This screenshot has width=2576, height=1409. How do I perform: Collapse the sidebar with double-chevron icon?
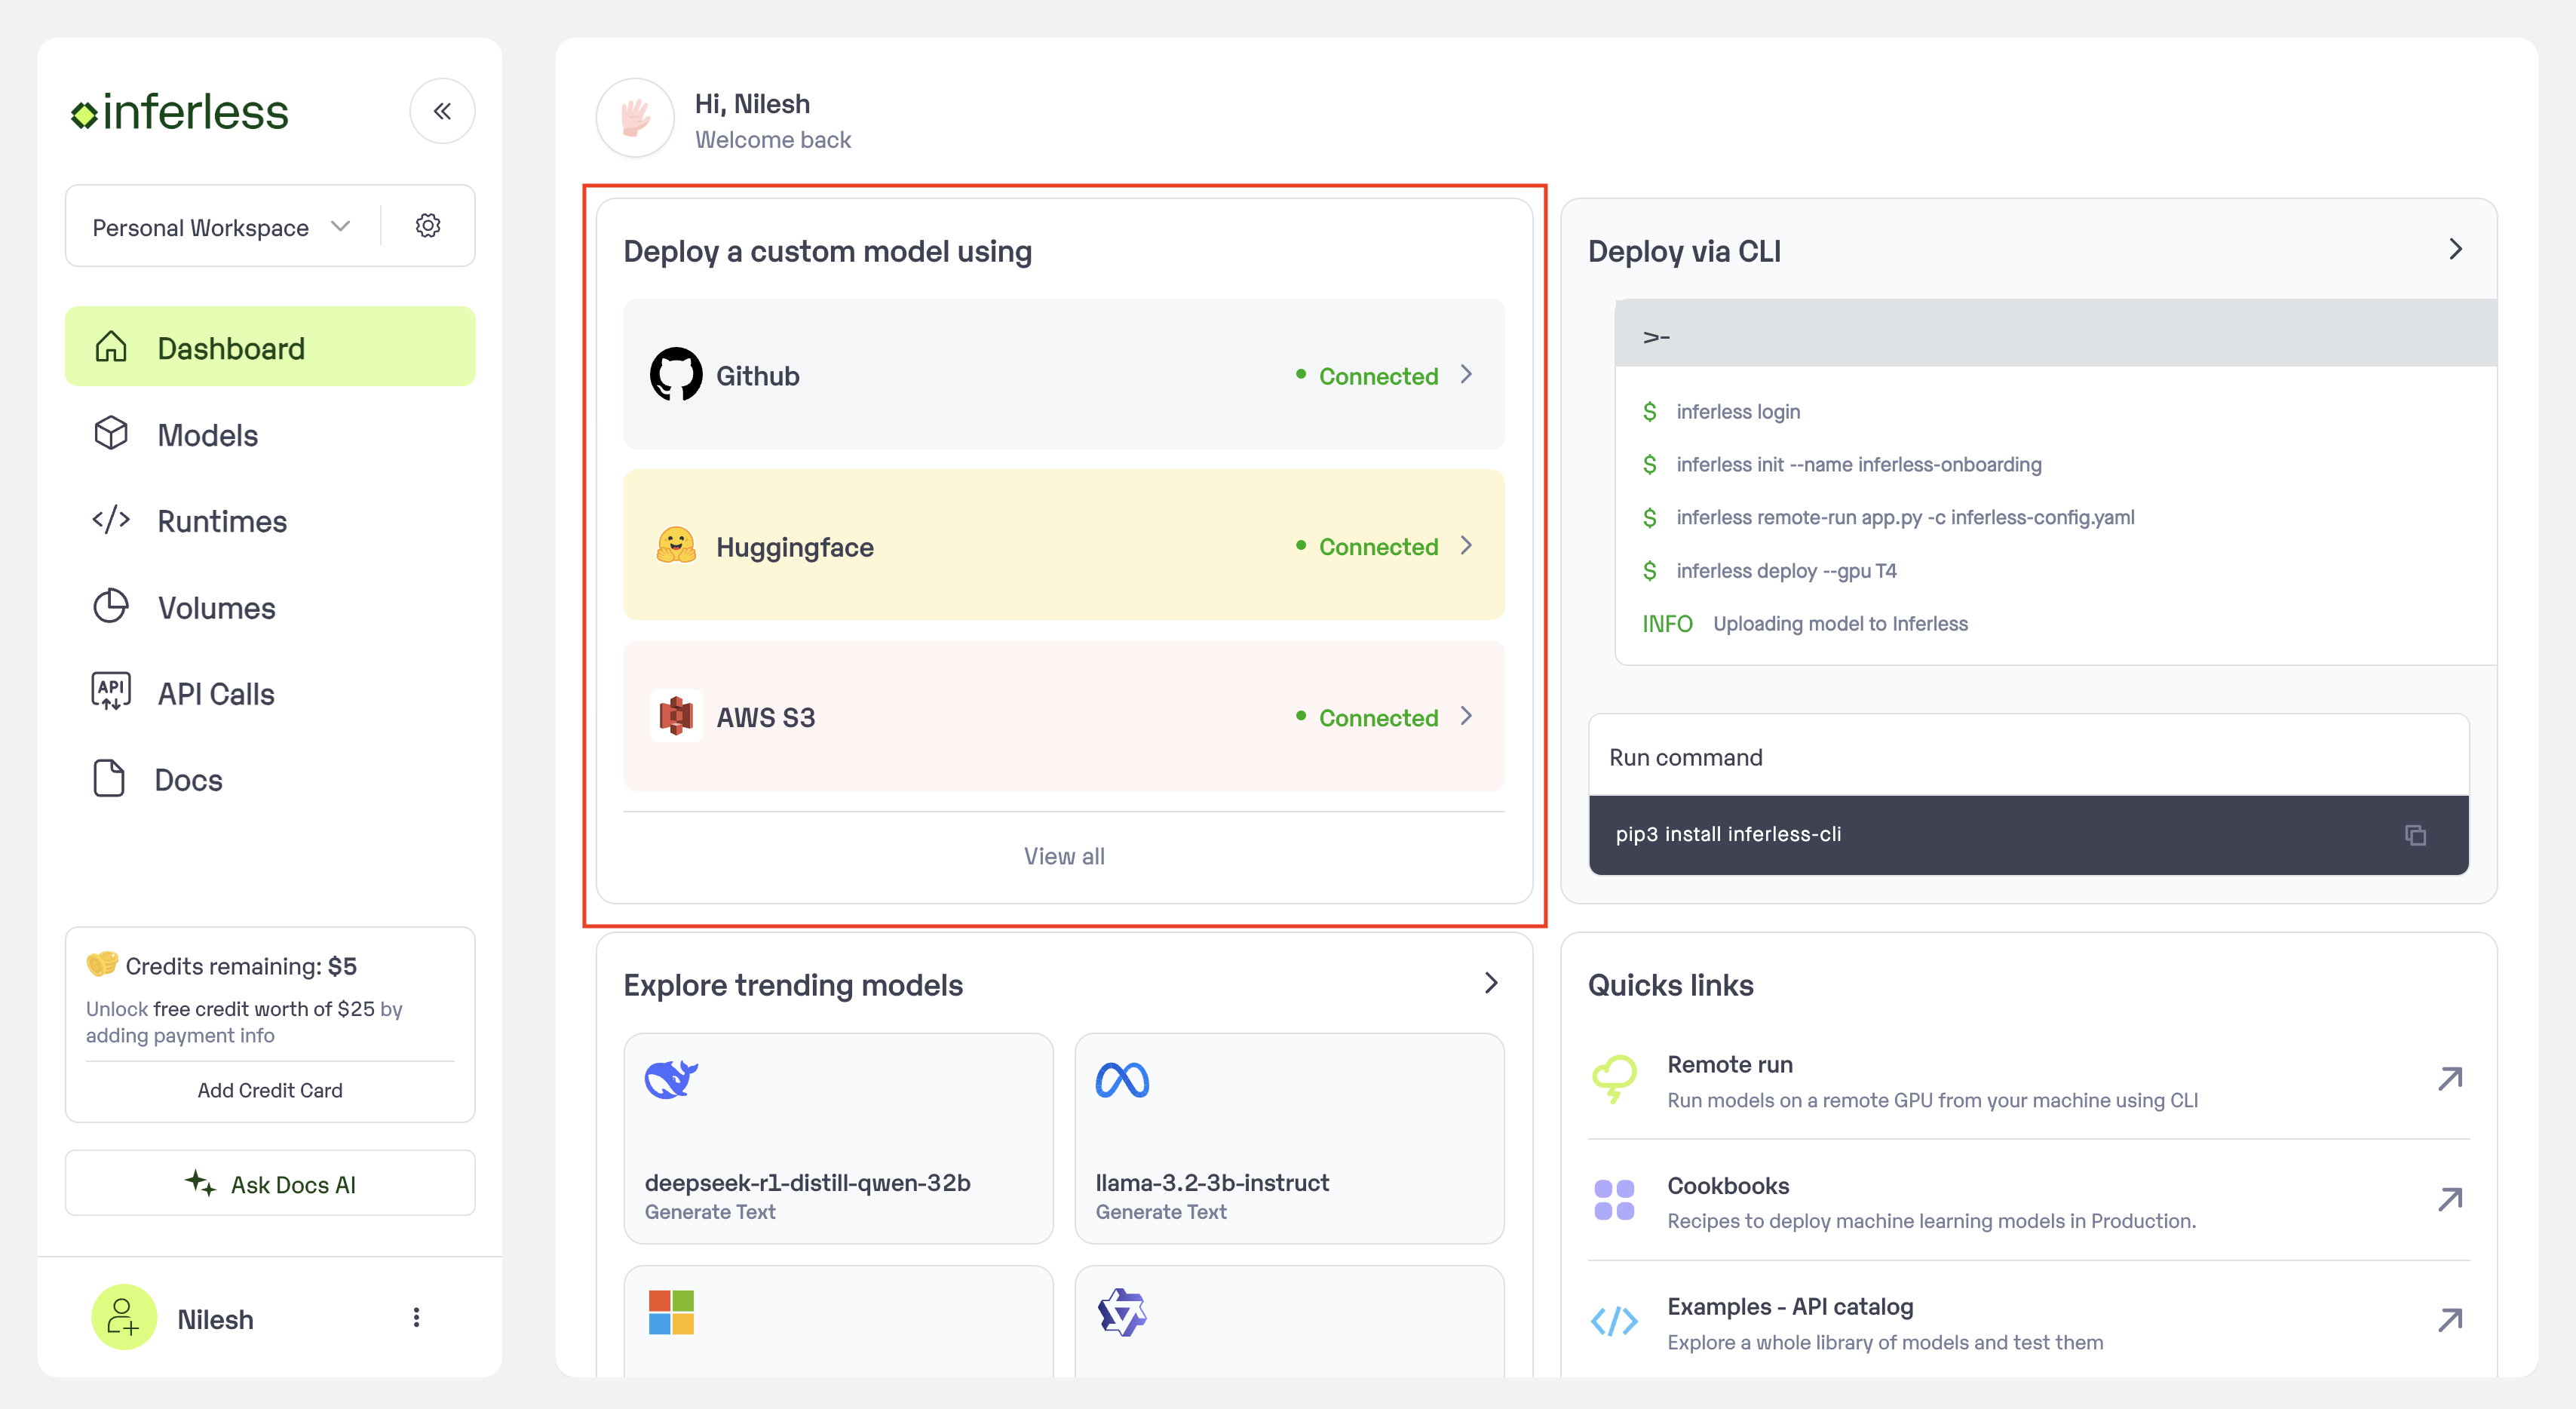point(442,111)
